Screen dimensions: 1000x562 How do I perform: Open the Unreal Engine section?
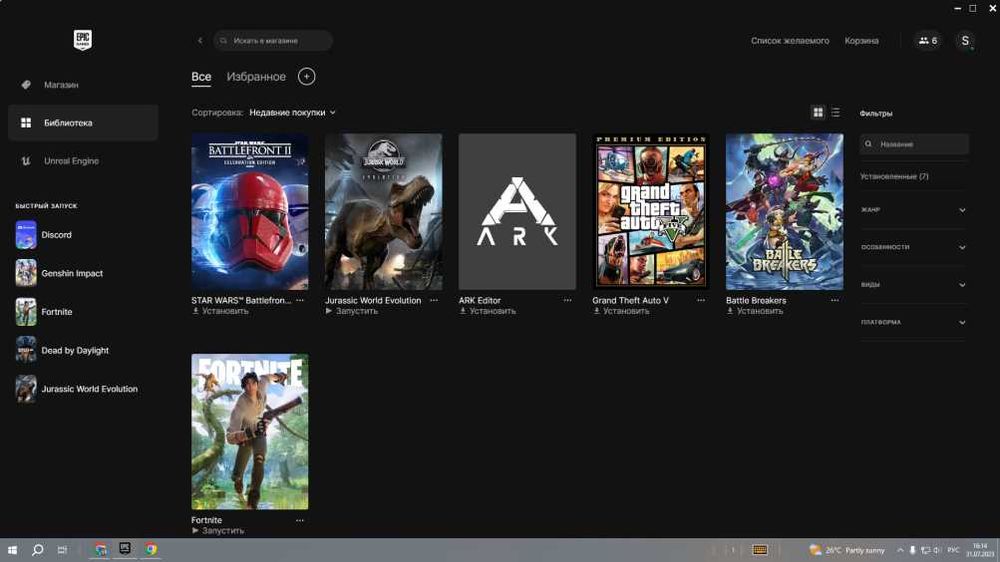click(x=83, y=161)
